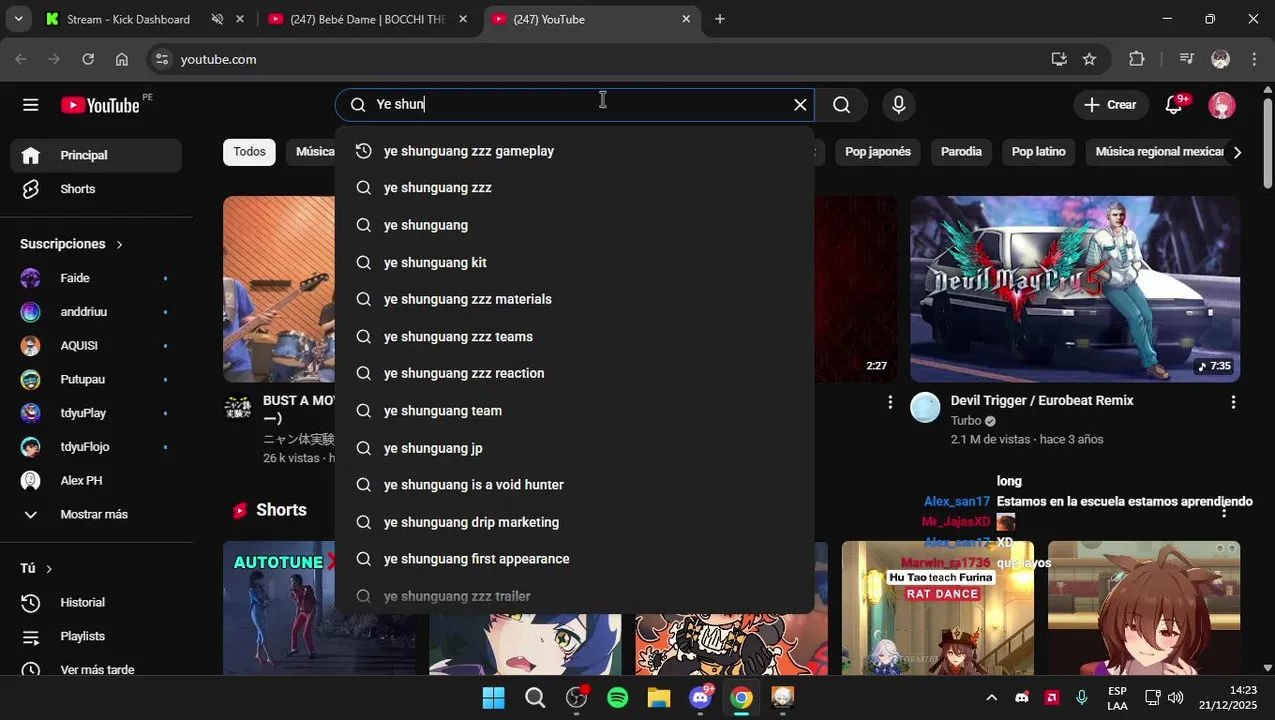Screen dimensions: 1275x720
Task: Open the tab search dropdown
Action: (x=17, y=19)
